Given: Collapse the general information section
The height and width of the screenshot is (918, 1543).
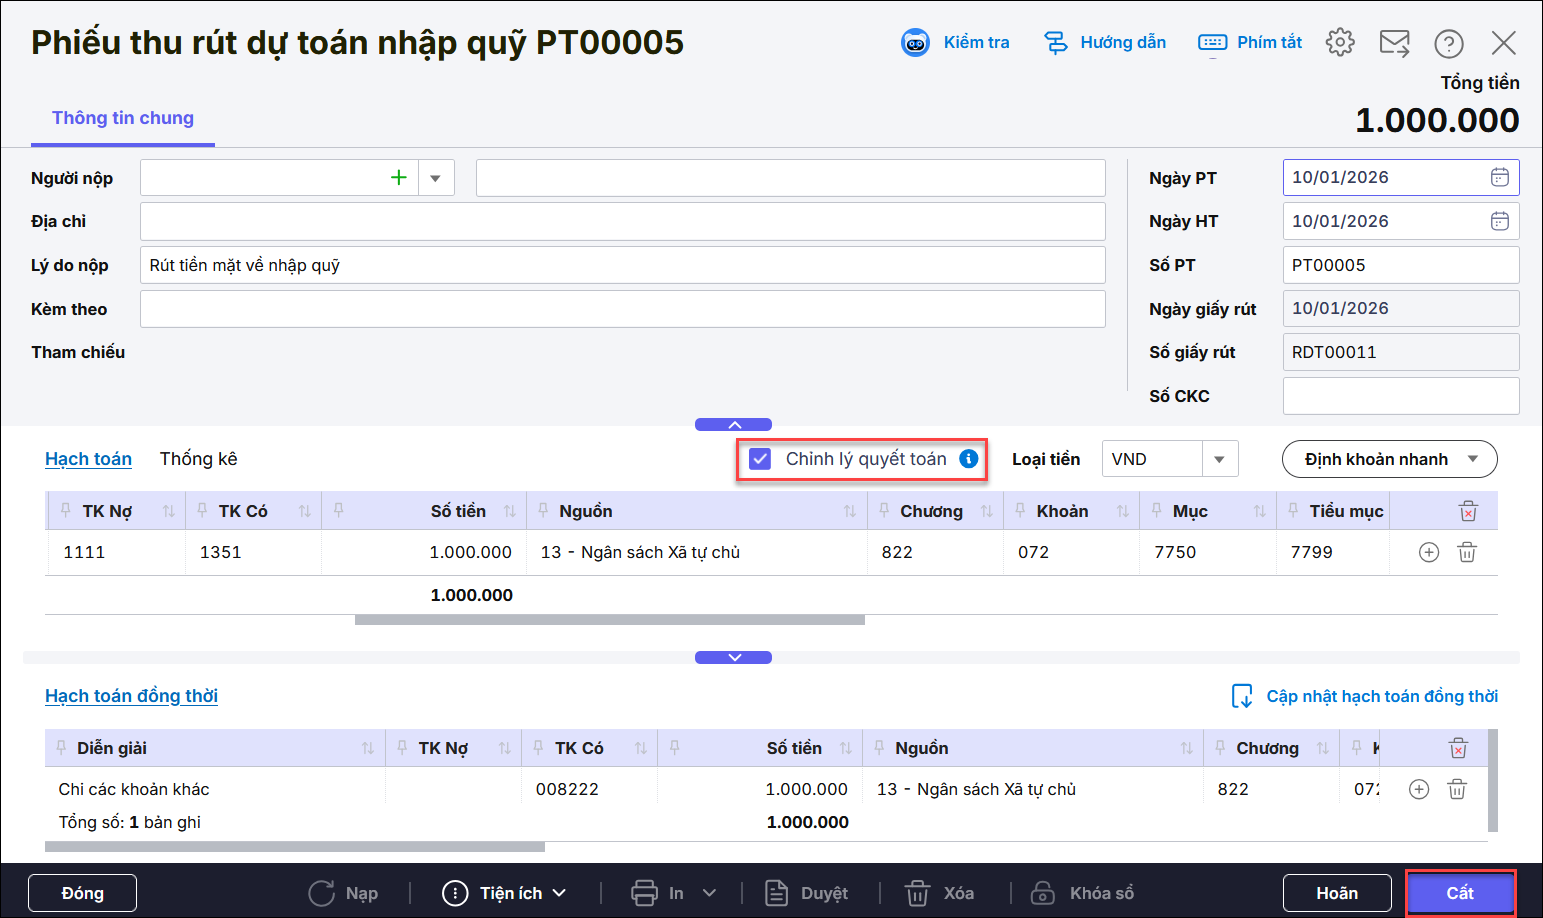Looking at the screenshot, I should point(733,425).
